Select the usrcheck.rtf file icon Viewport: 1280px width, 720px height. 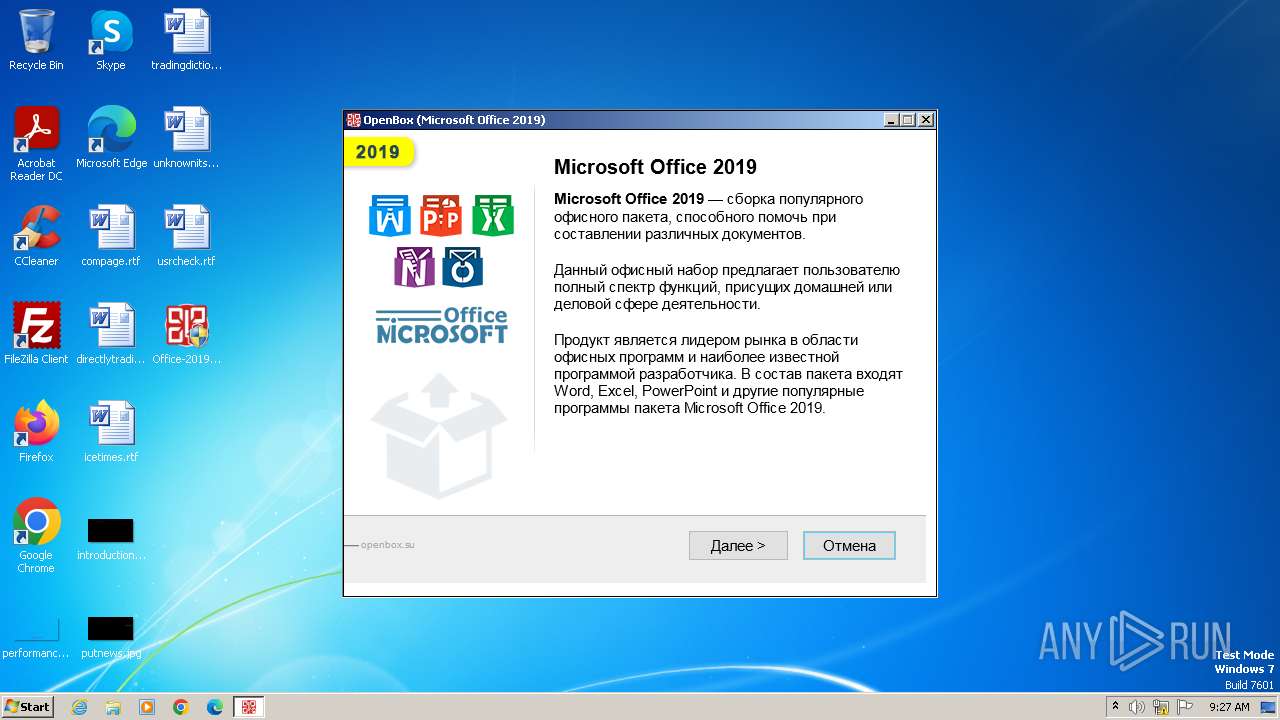pos(187,236)
